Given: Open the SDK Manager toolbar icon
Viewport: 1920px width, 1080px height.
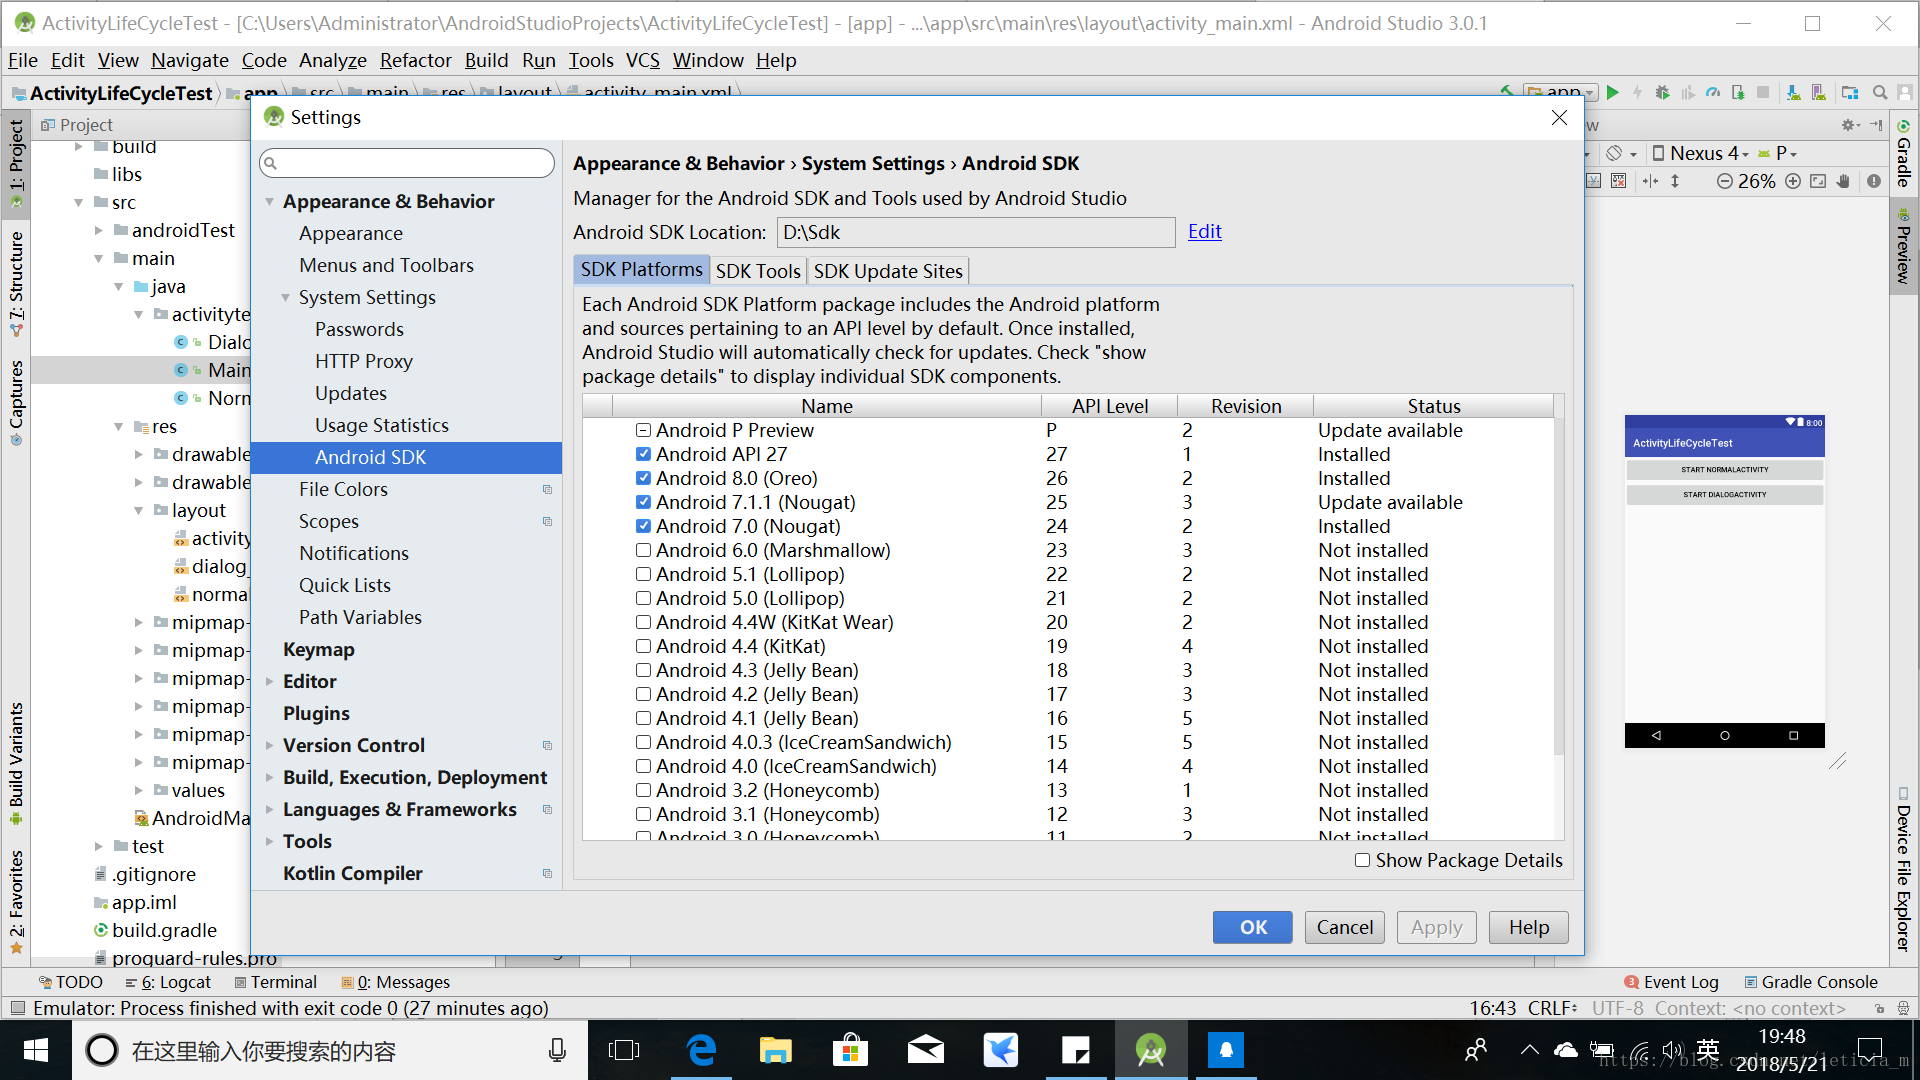Looking at the screenshot, I should click(1793, 93).
